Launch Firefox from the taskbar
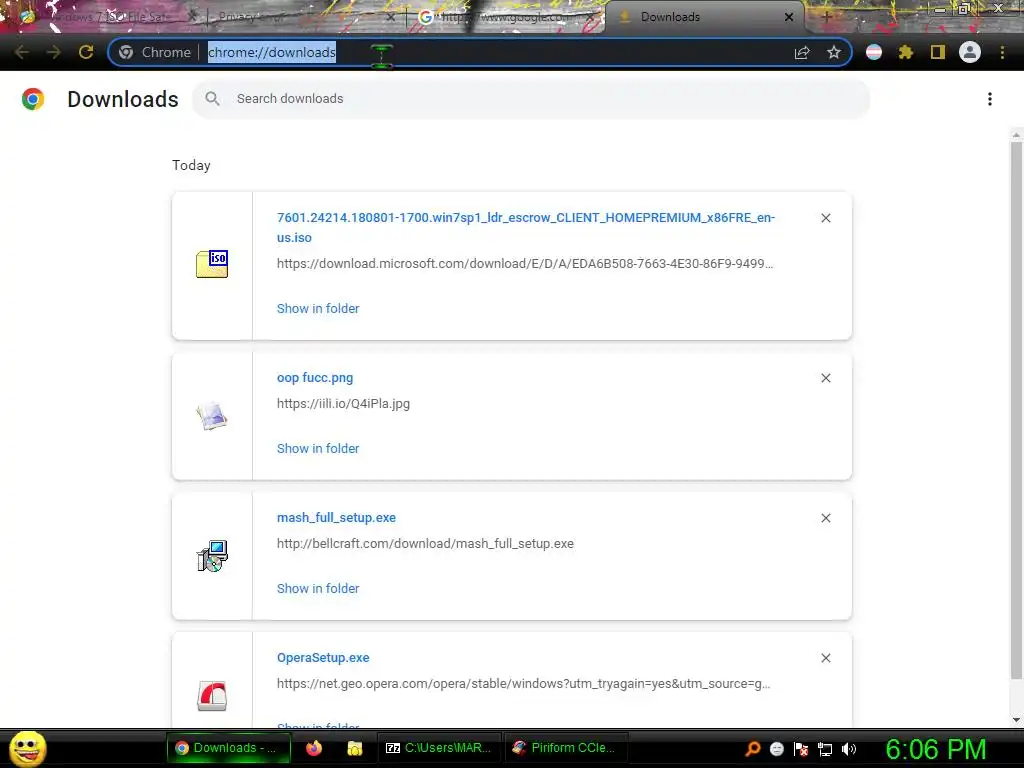1024x768 pixels. [x=314, y=748]
